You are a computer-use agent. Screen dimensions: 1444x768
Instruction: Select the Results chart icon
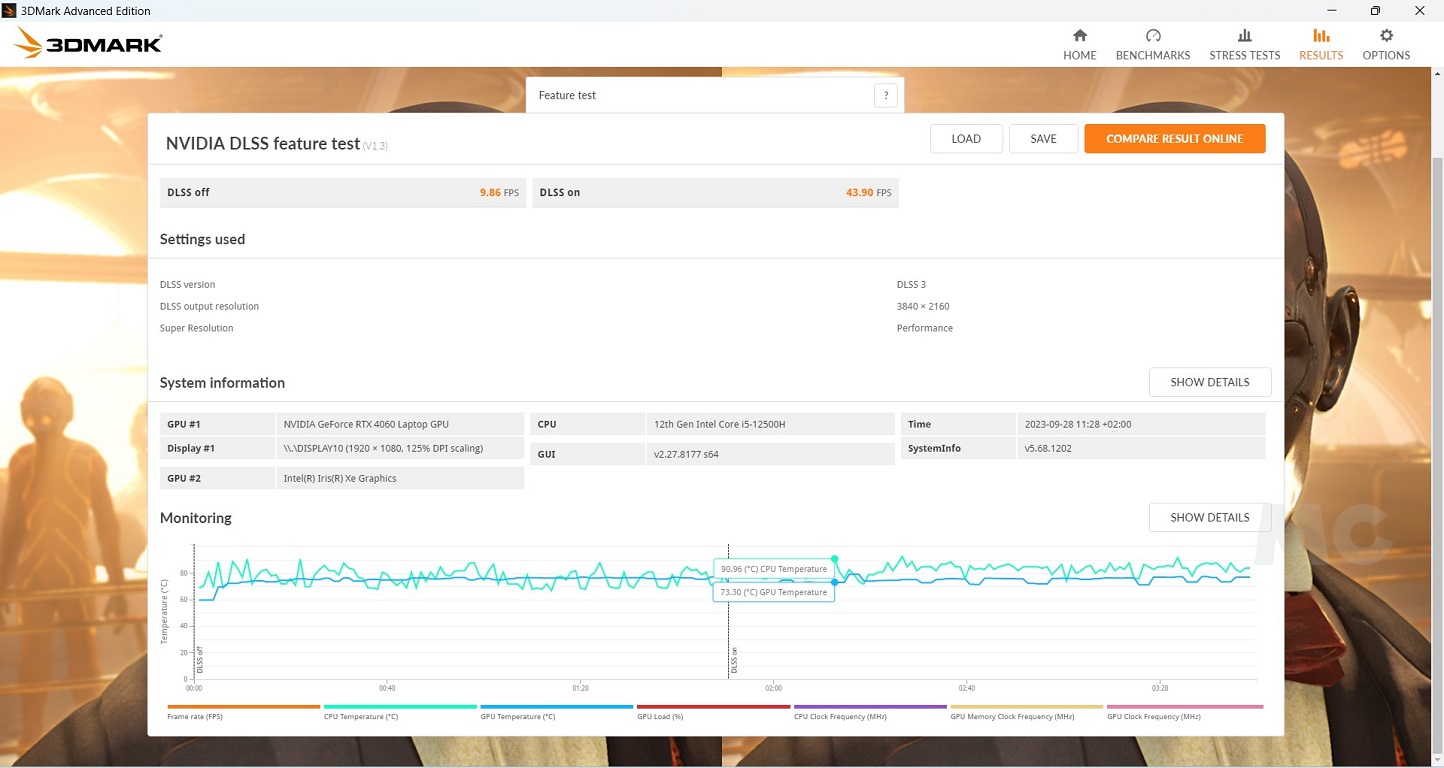pyautogui.click(x=1321, y=36)
